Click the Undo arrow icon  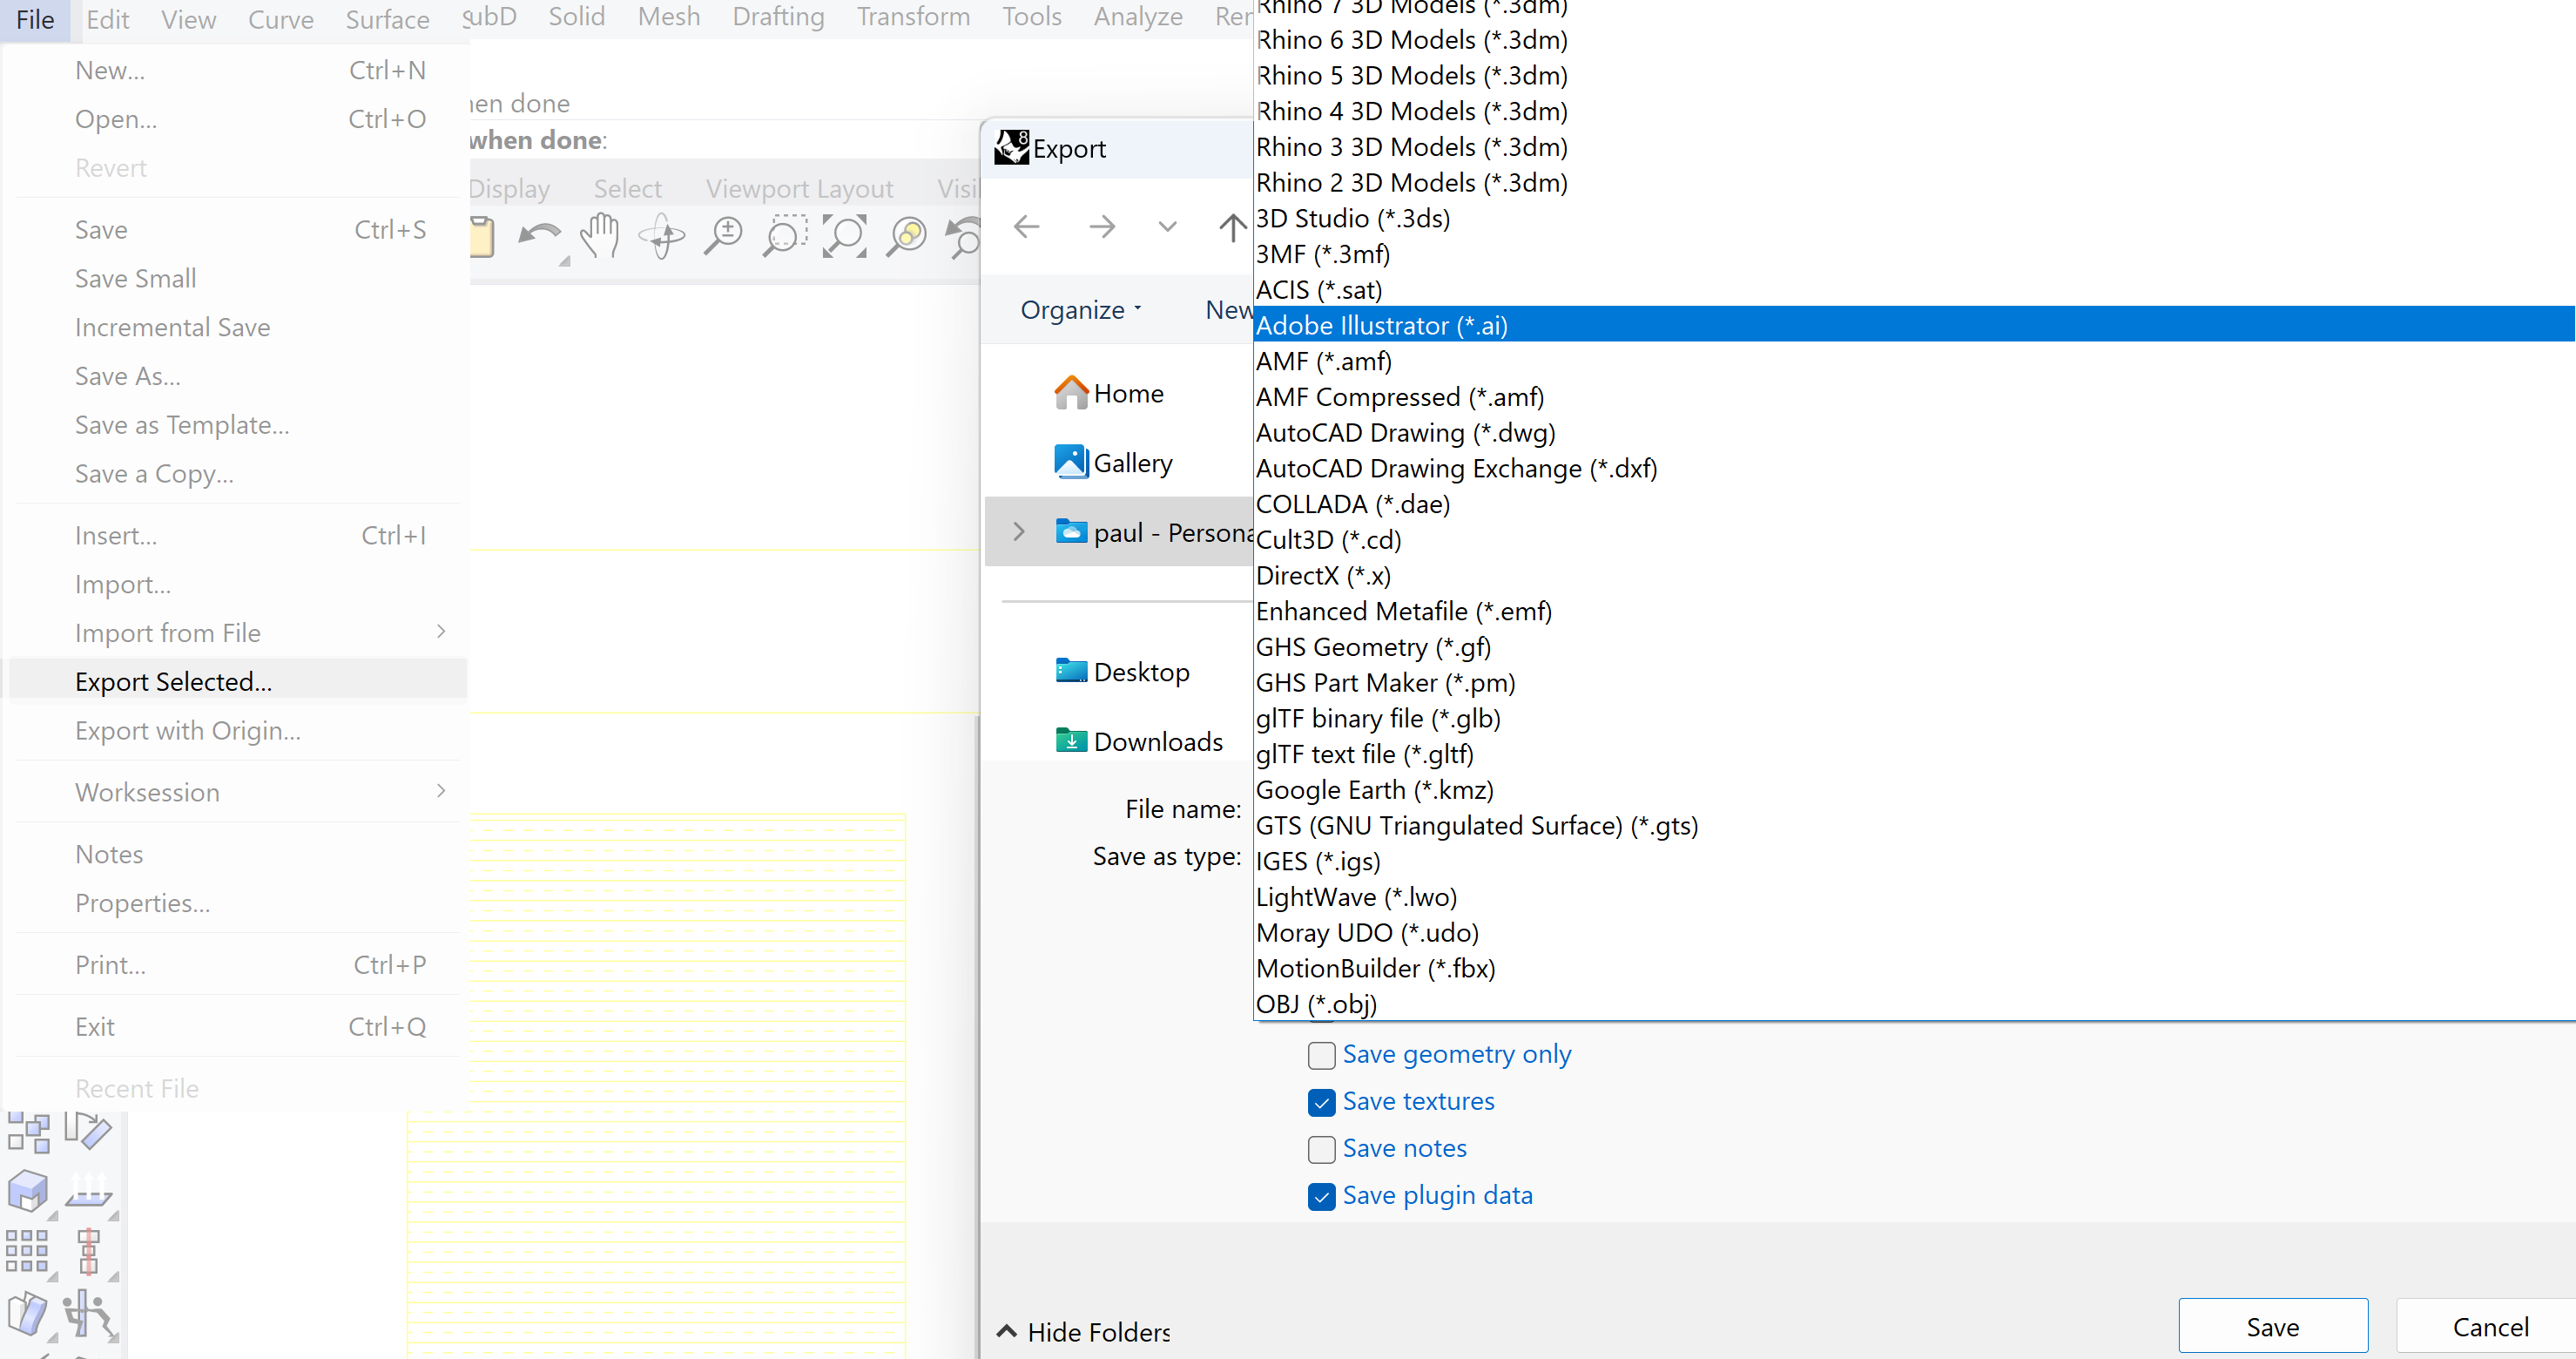tap(540, 236)
